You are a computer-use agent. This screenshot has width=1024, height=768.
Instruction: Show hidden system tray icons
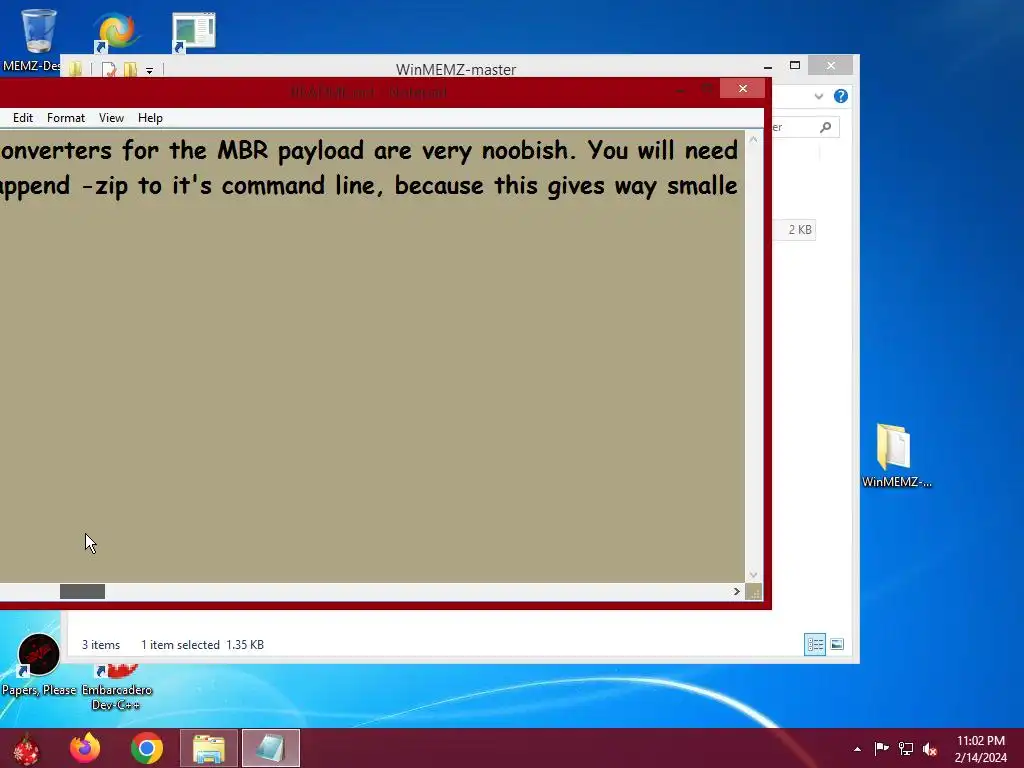click(x=857, y=749)
